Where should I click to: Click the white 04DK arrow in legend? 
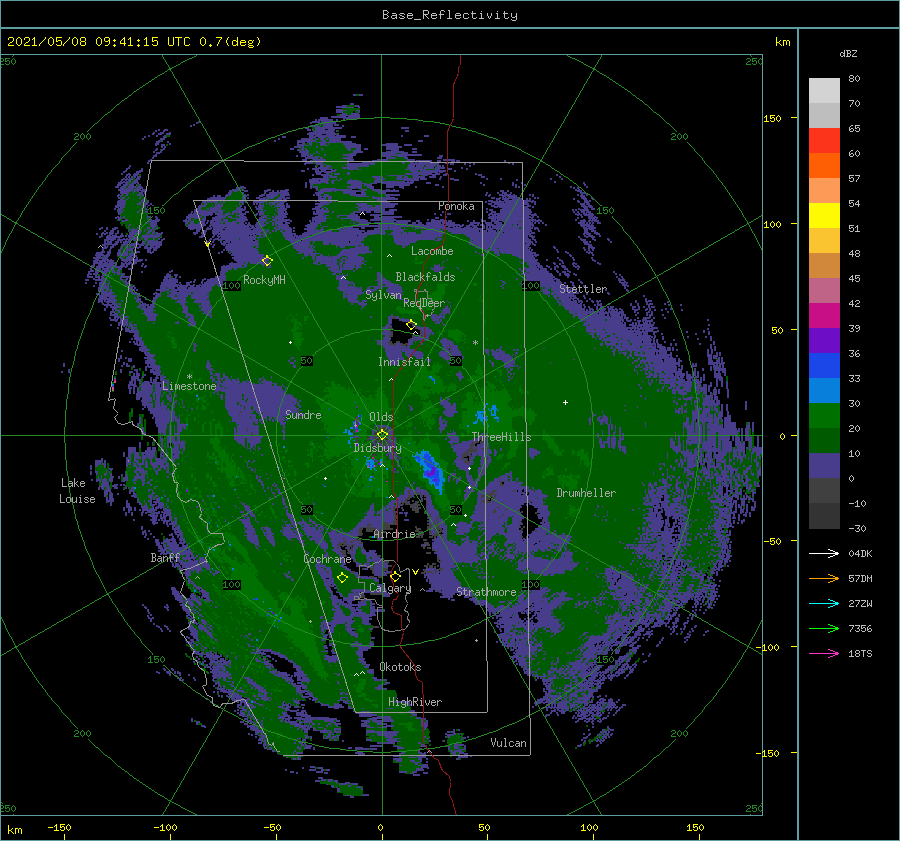824,553
